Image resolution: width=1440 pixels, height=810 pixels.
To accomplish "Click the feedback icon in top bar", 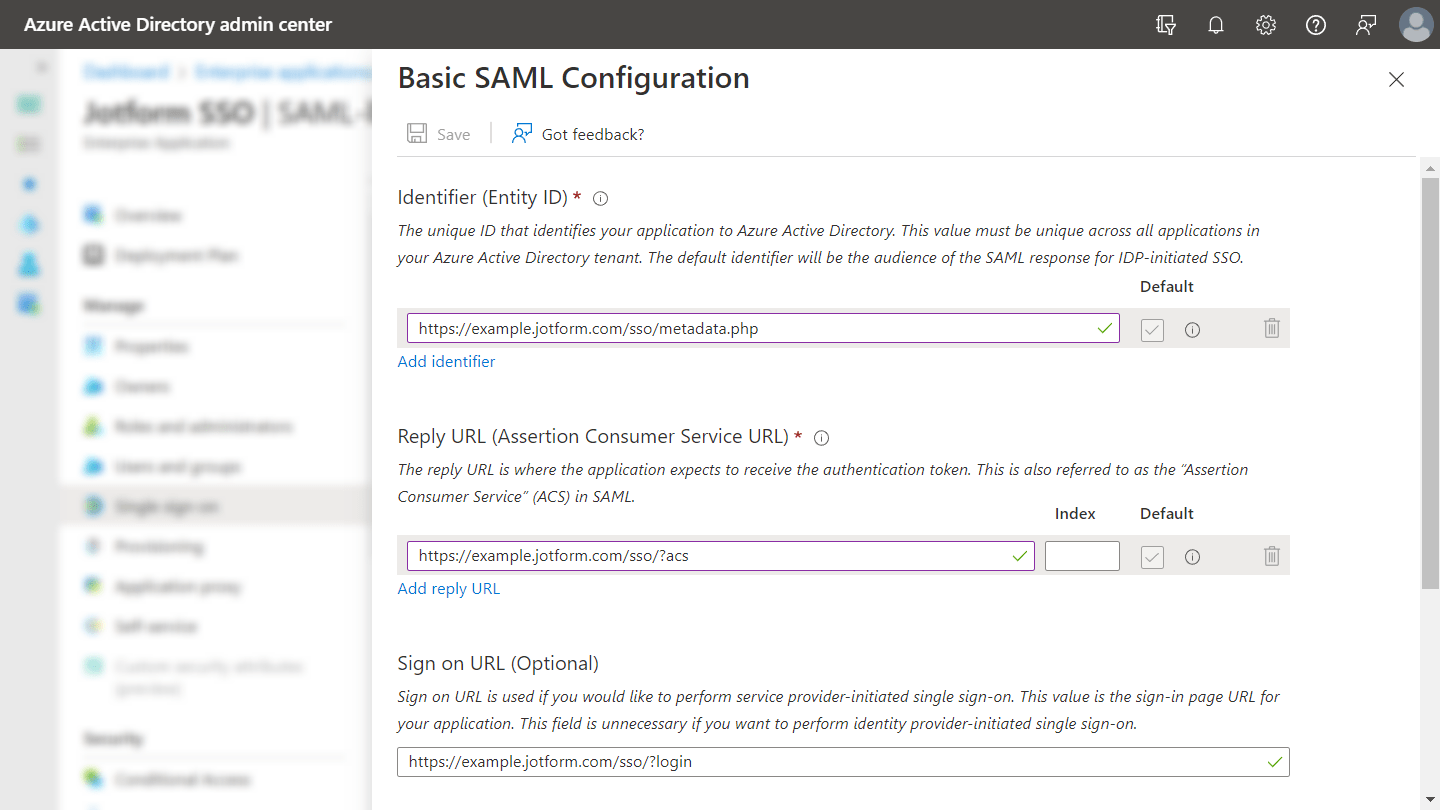I will tap(1366, 25).
